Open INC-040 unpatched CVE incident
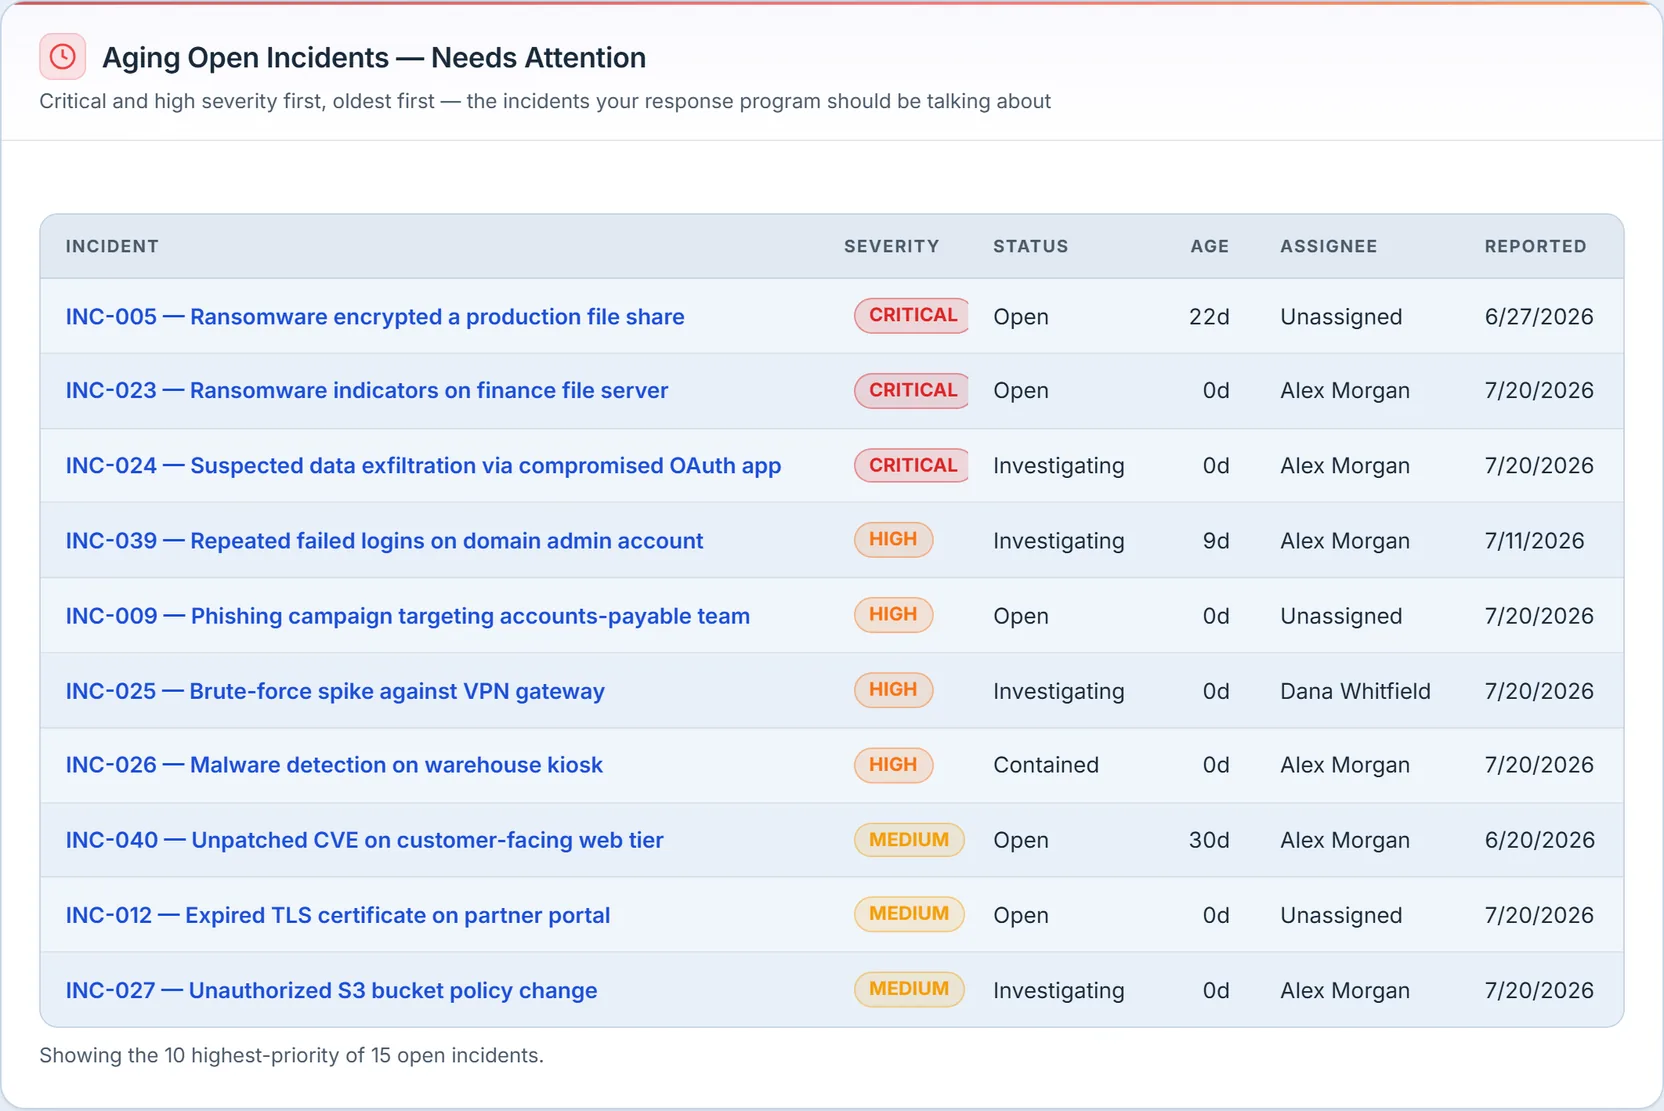Viewport: 1664px width, 1111px height. pos(365,840)
